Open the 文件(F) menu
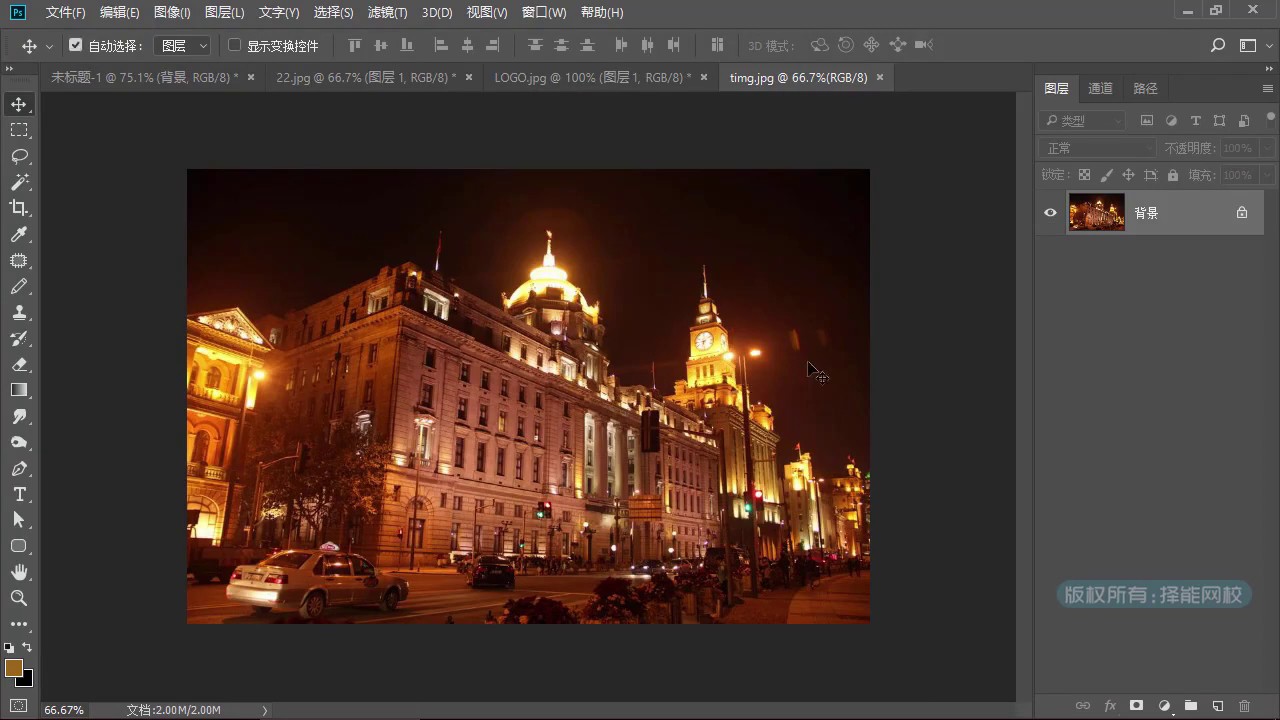Viewport: 1280px width, 720px height. 66,13
